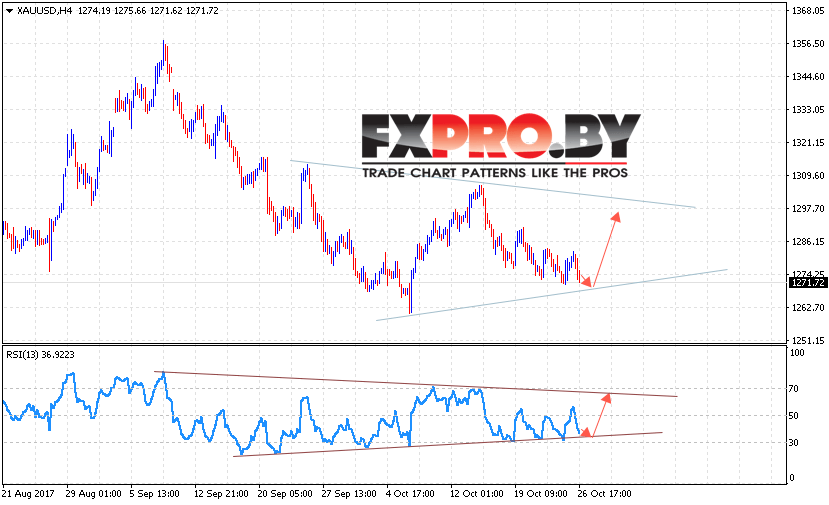Click the 1286.15 price axis label

click(x=808, y=242)
